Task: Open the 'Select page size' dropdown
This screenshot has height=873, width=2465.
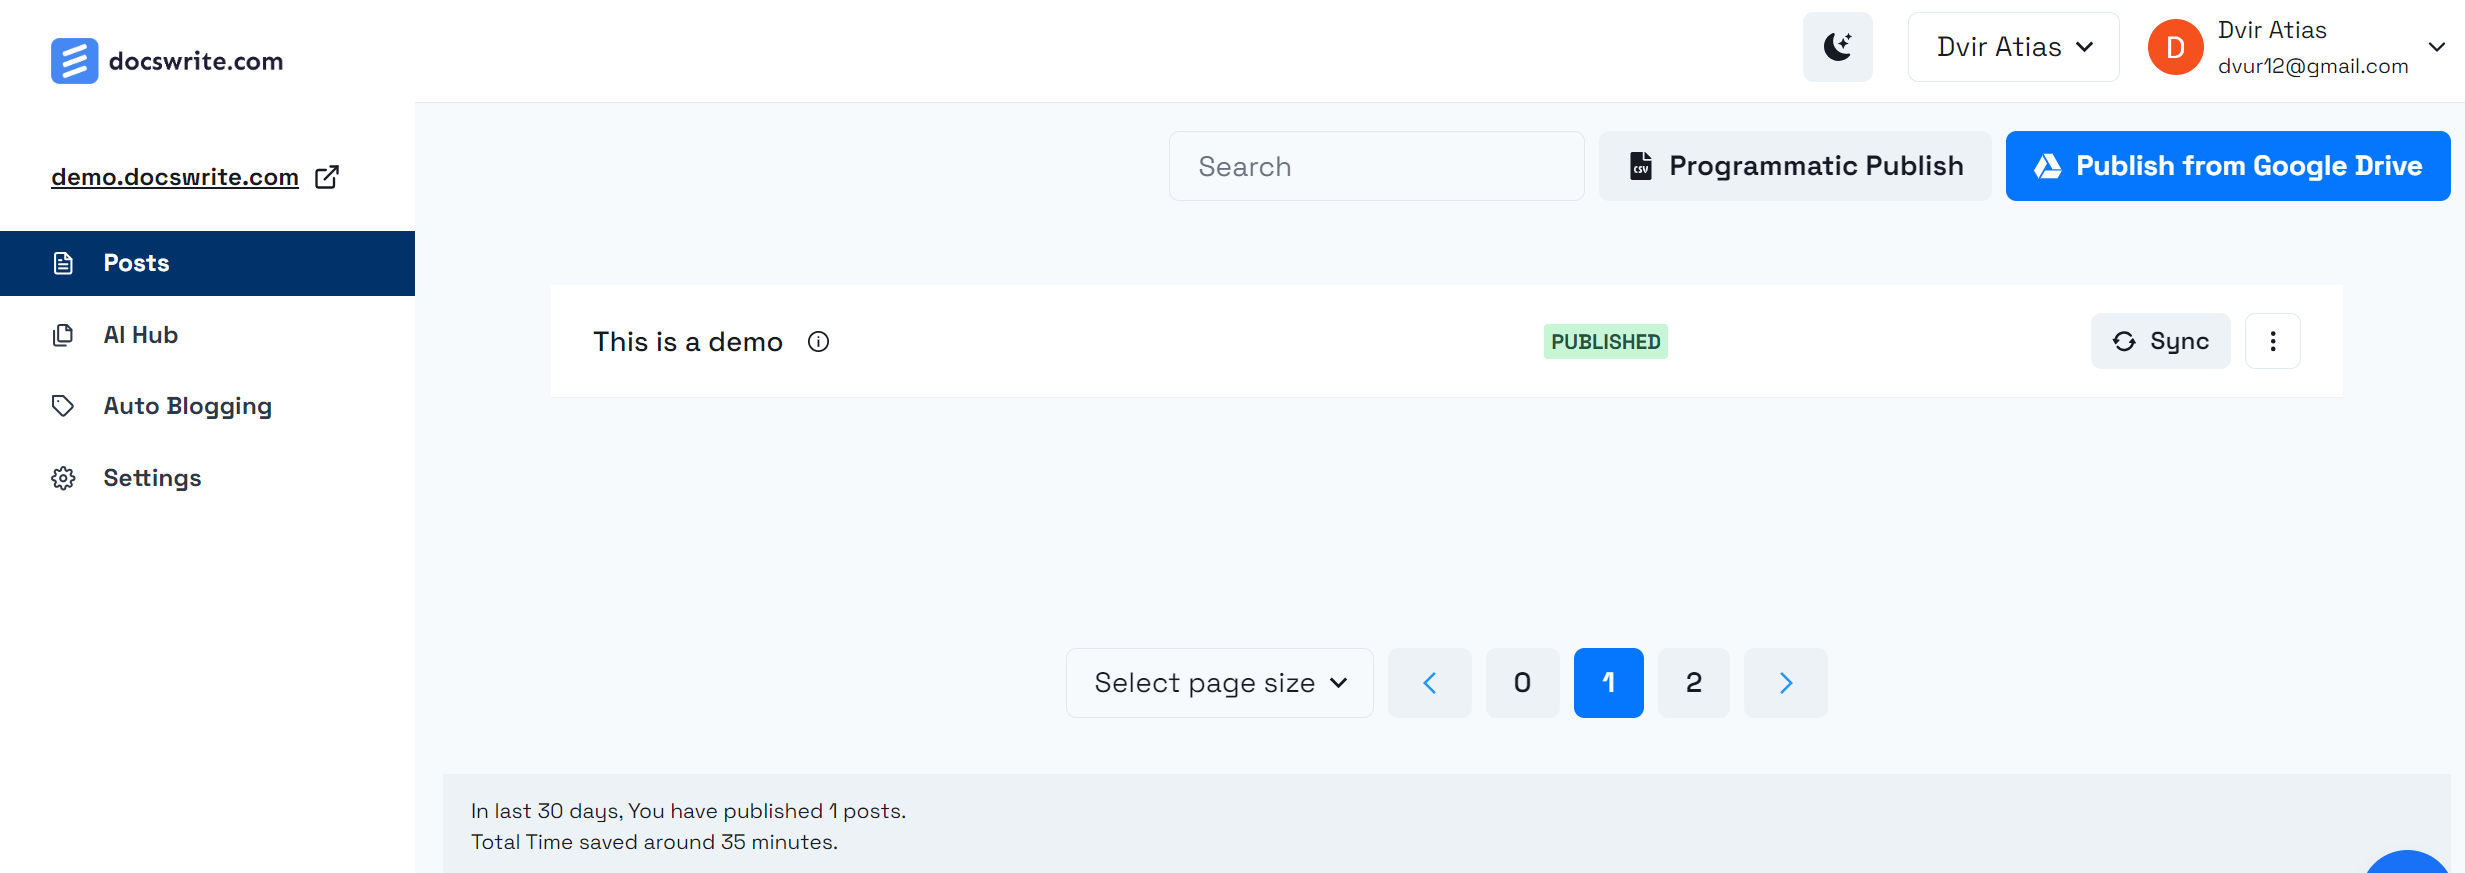Action: [x=1219, y=683]
